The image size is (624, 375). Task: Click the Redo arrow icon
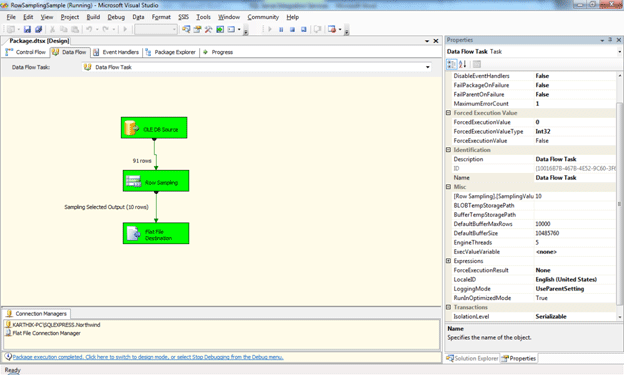105,29
